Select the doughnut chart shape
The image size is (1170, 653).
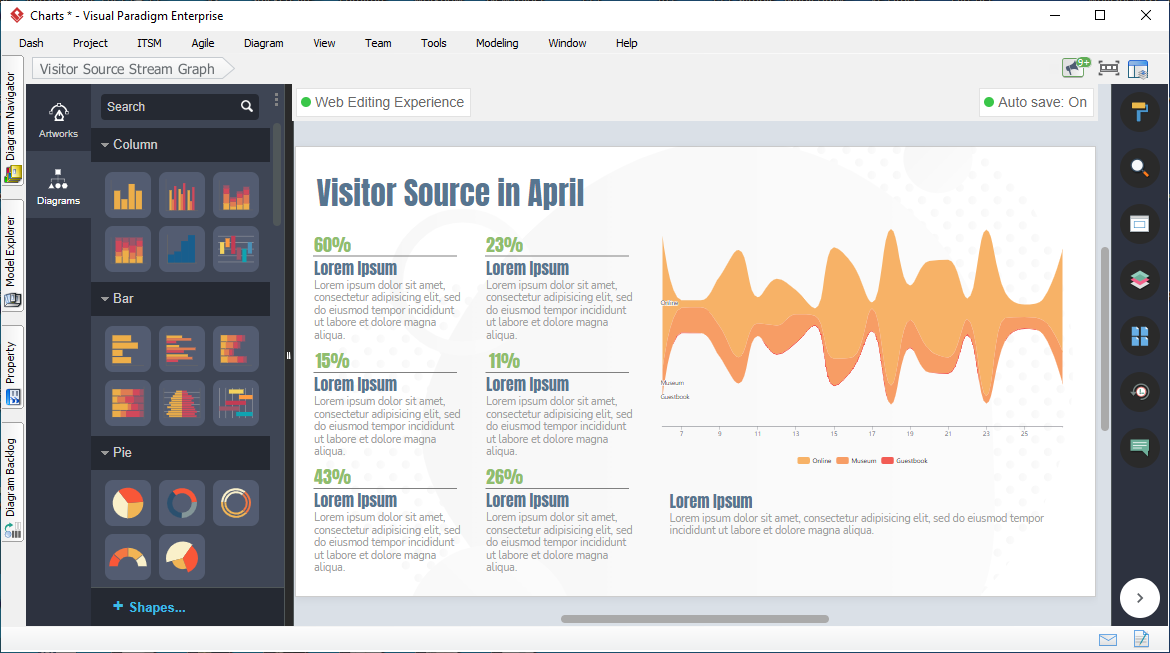point(181,503)
